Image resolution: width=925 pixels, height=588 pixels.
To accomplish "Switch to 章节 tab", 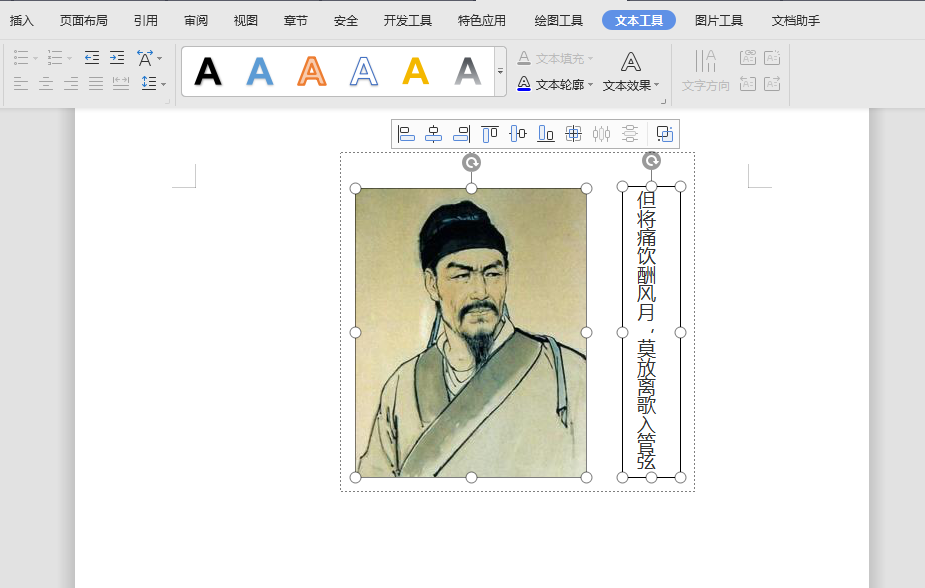I will click(296, 21).
